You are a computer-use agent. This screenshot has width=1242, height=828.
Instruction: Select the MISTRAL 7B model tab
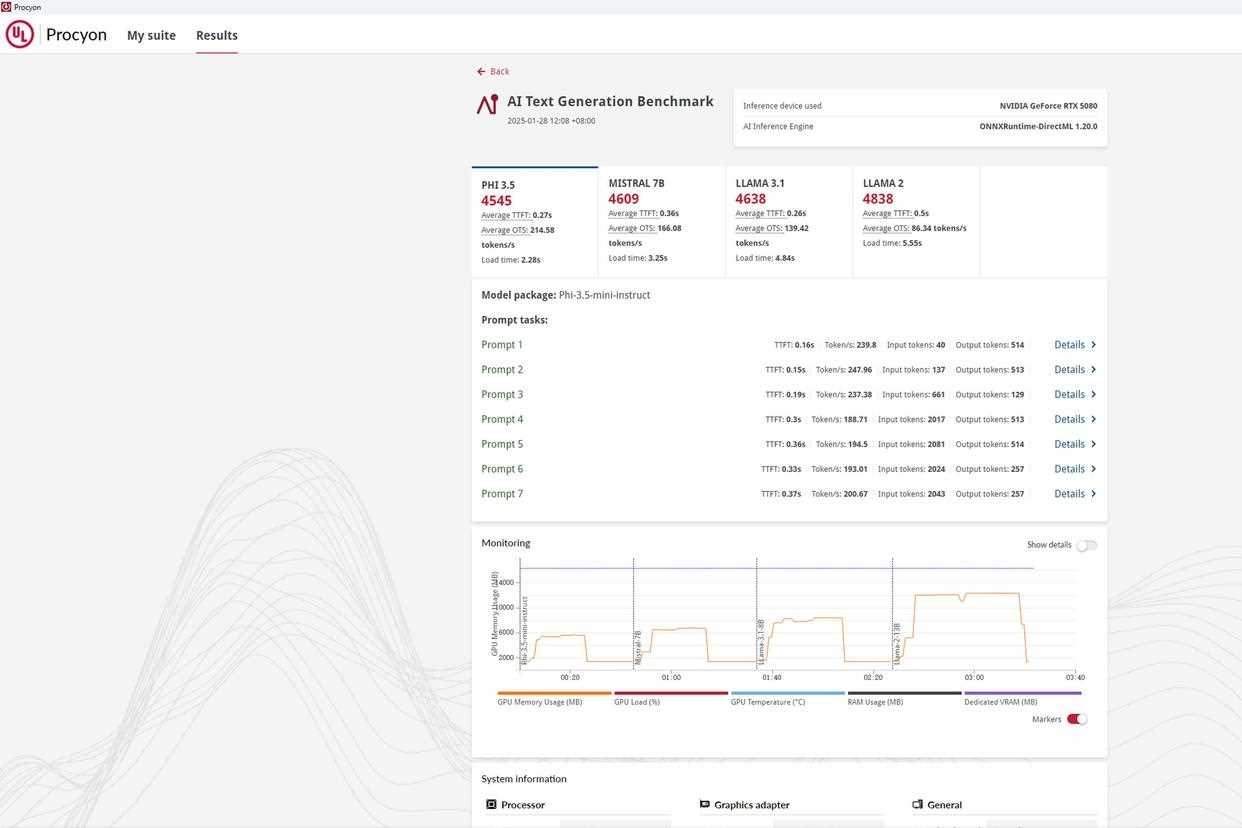[x=662, y=222]
